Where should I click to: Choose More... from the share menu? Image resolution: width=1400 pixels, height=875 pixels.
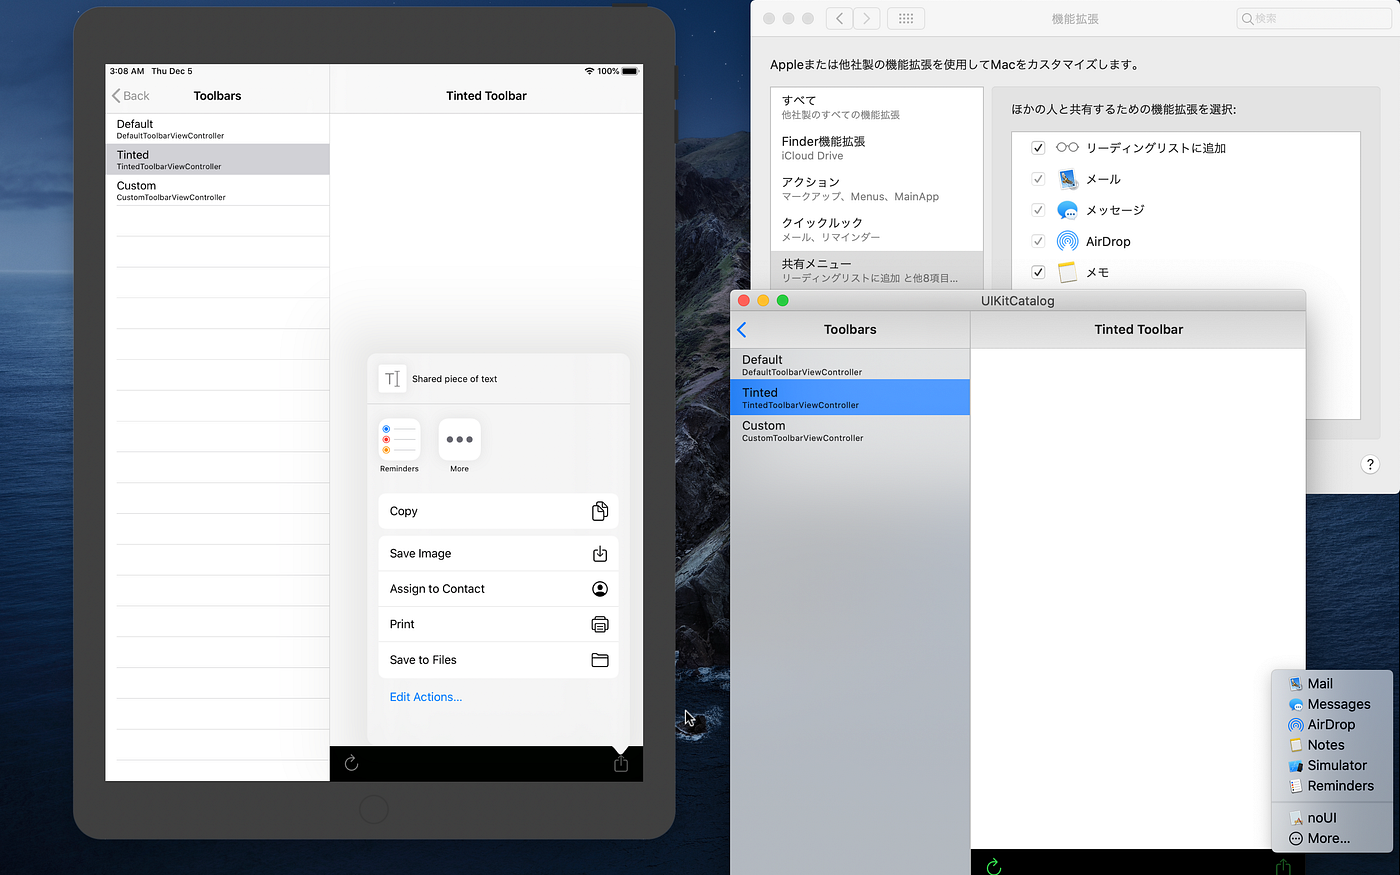point(1331,839)
